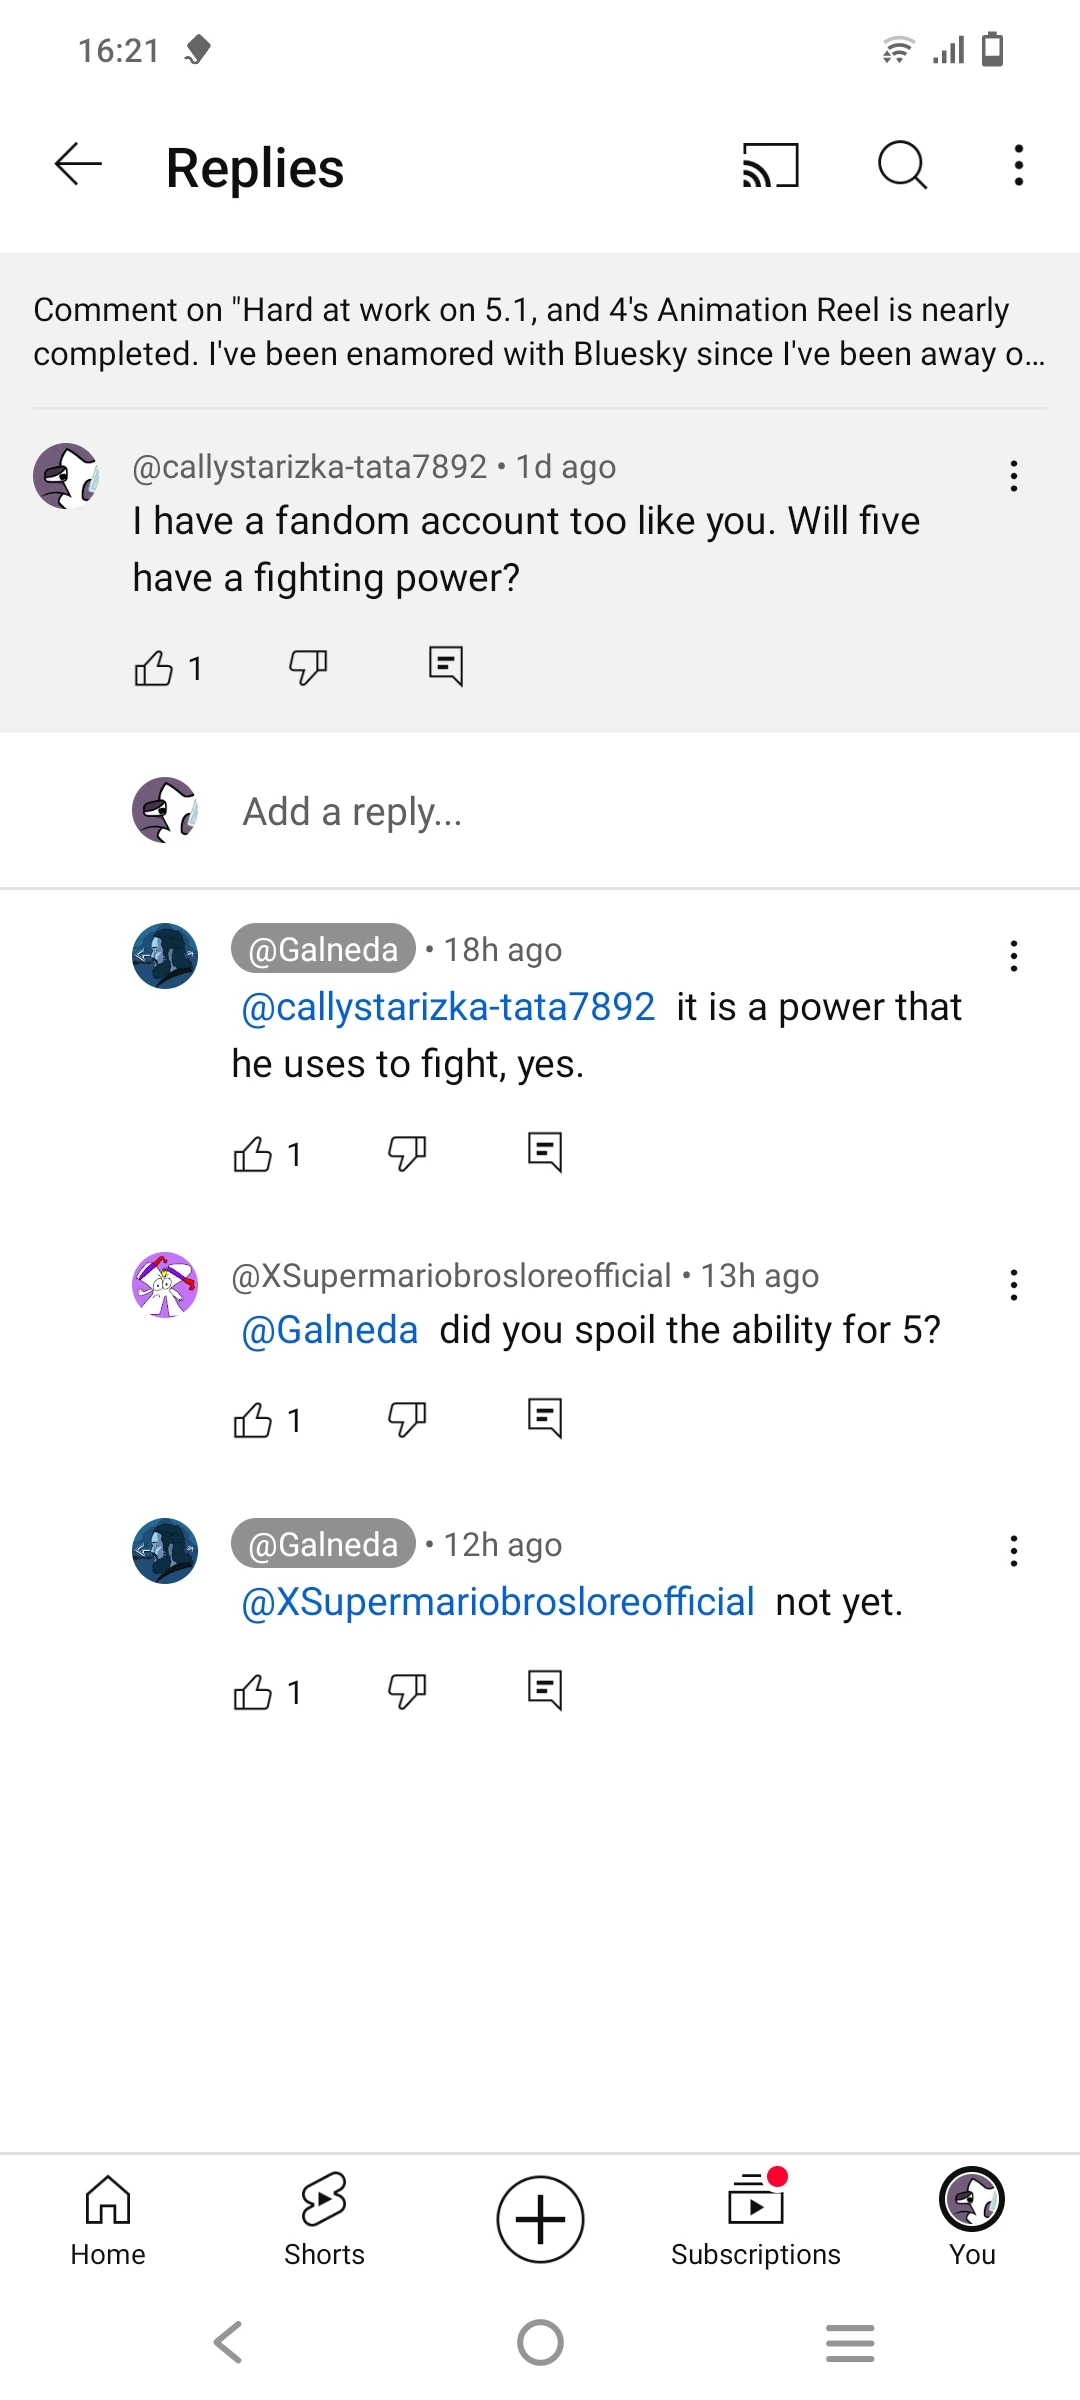1080x2400 pixels.
Task: Tap the Add a reply field
Action: point(351,810)
